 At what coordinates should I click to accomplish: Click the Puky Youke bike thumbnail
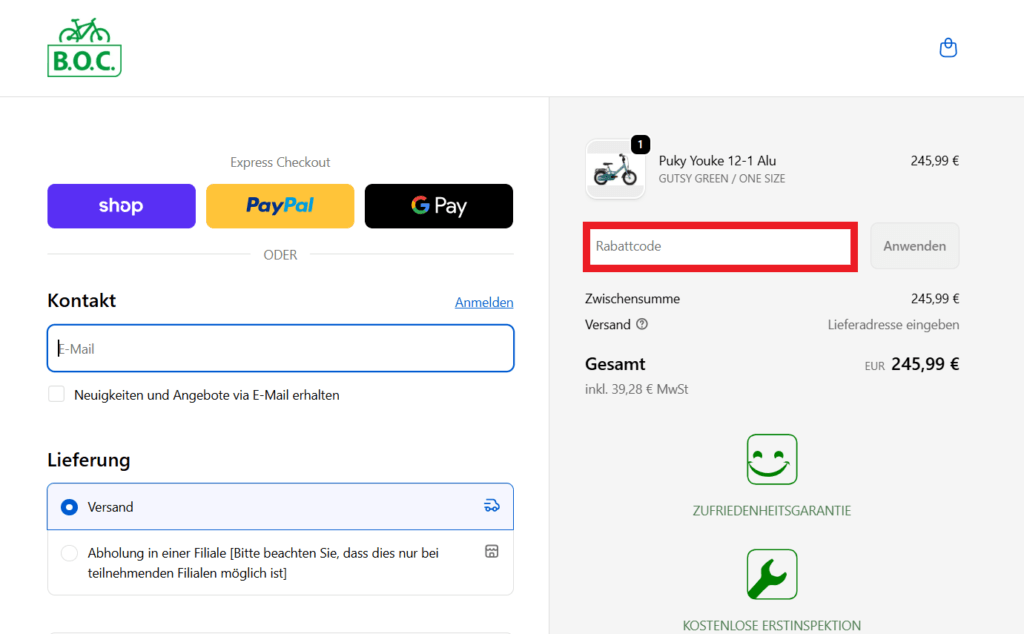614,170
